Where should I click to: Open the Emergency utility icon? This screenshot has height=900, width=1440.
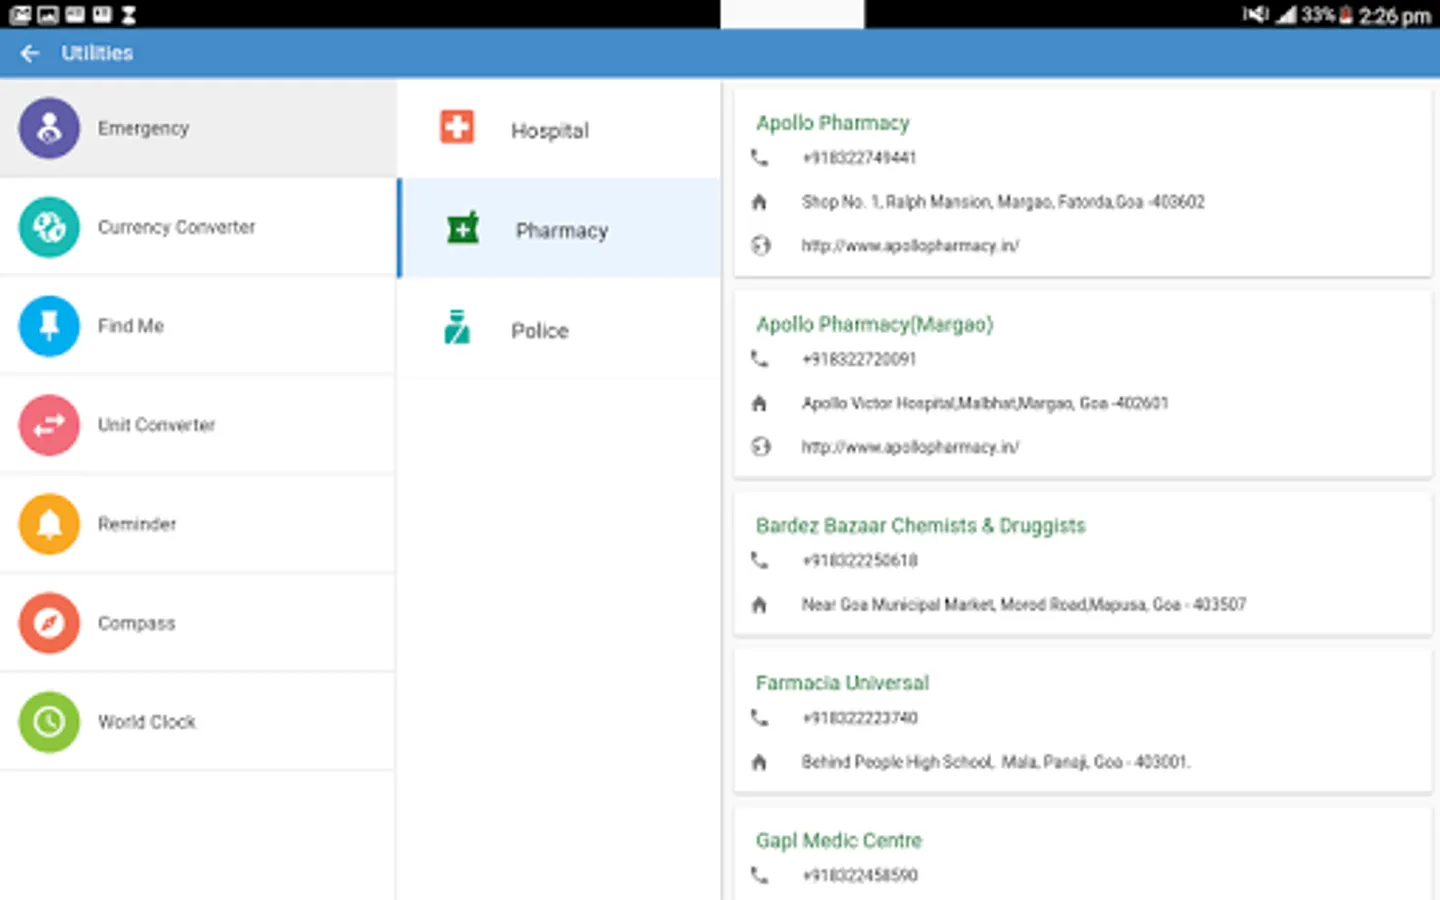(49, 128)
